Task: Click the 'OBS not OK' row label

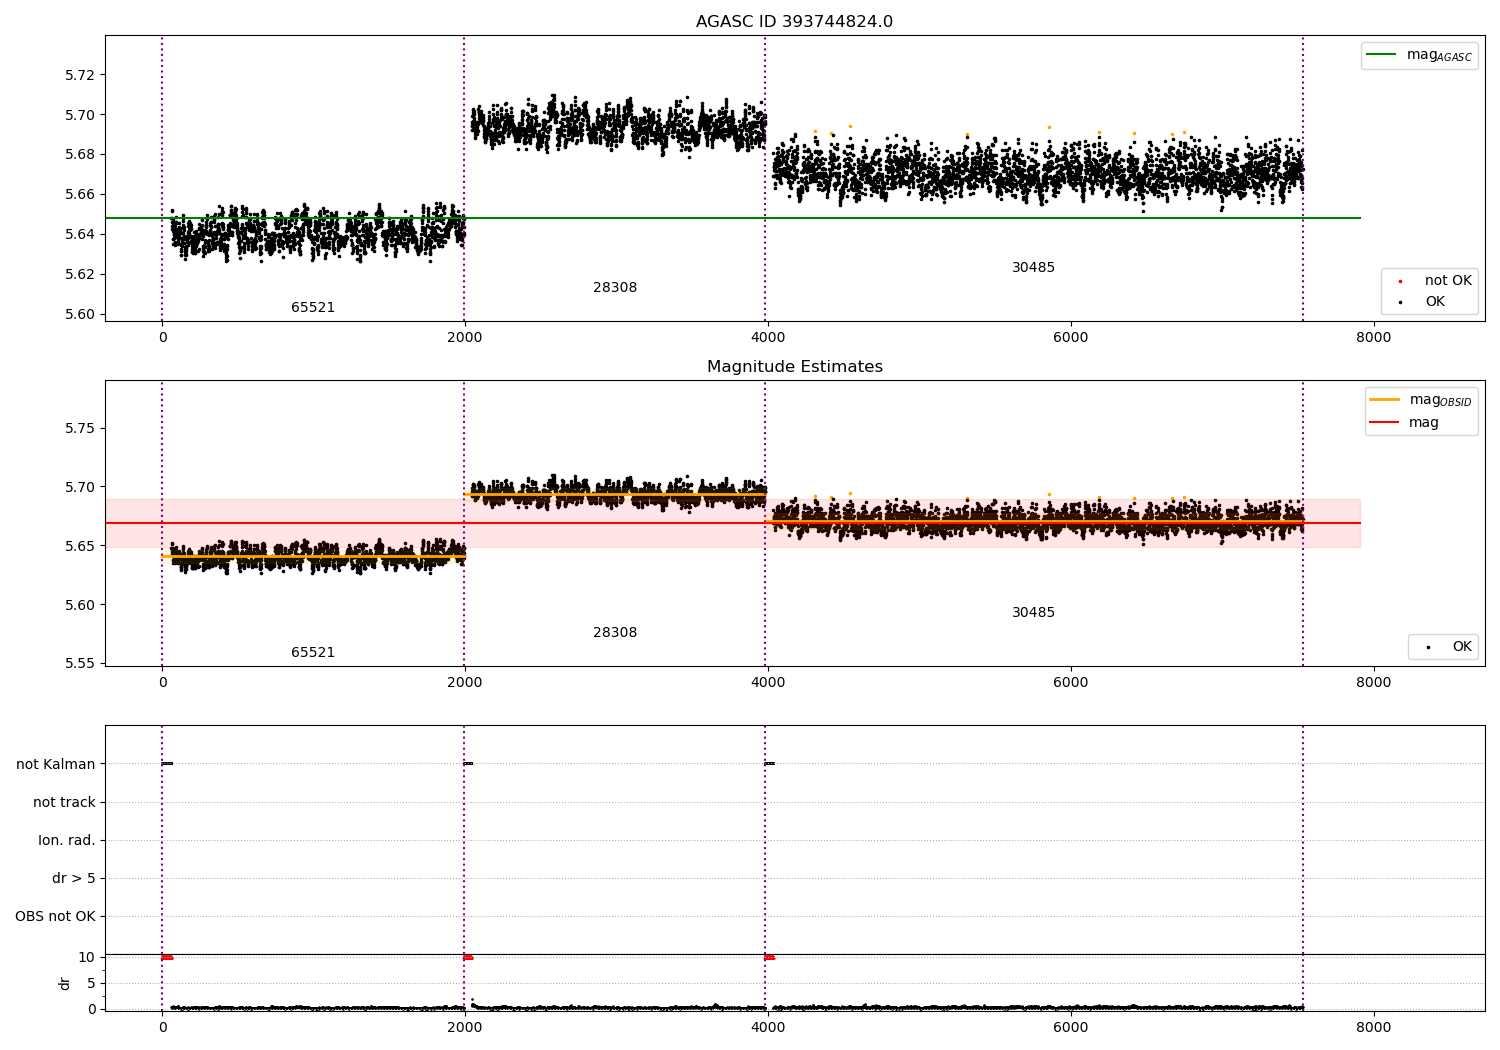Action: point(56,917)
